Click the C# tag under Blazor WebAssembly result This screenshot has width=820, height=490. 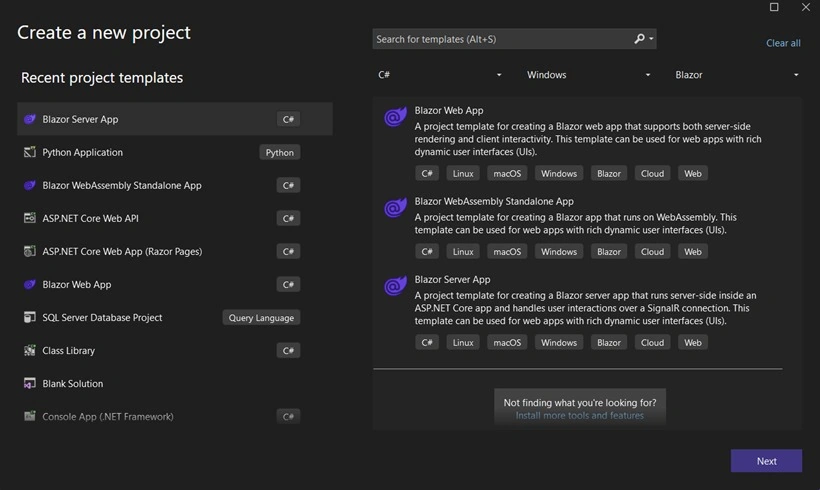(427, 252)
